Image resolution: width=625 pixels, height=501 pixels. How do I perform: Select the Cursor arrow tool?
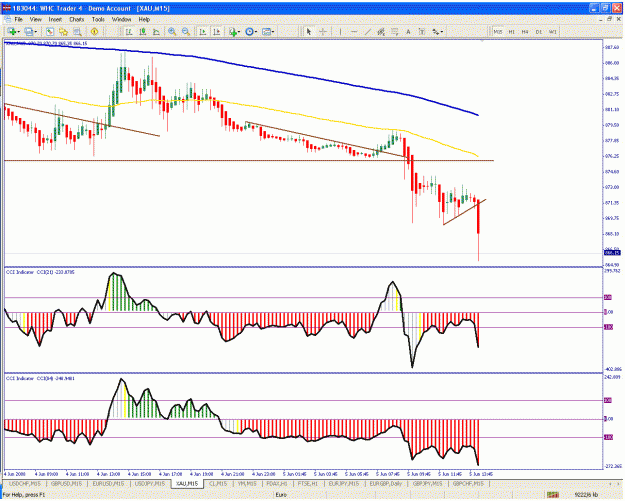309,31
